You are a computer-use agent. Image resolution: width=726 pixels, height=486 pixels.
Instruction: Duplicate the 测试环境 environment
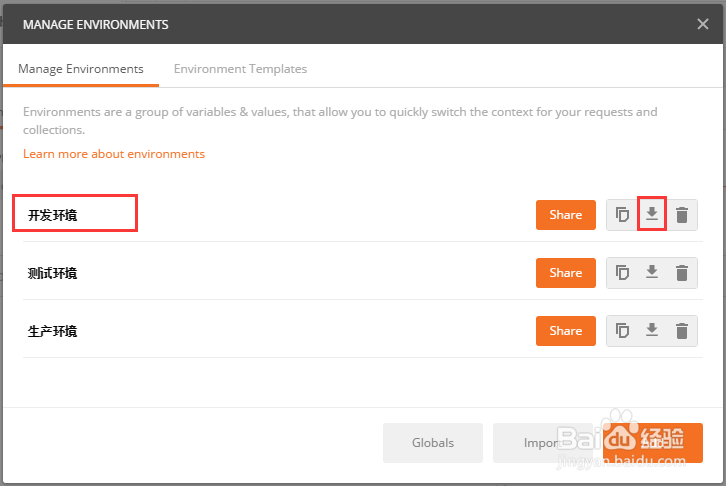click(622, 273)
